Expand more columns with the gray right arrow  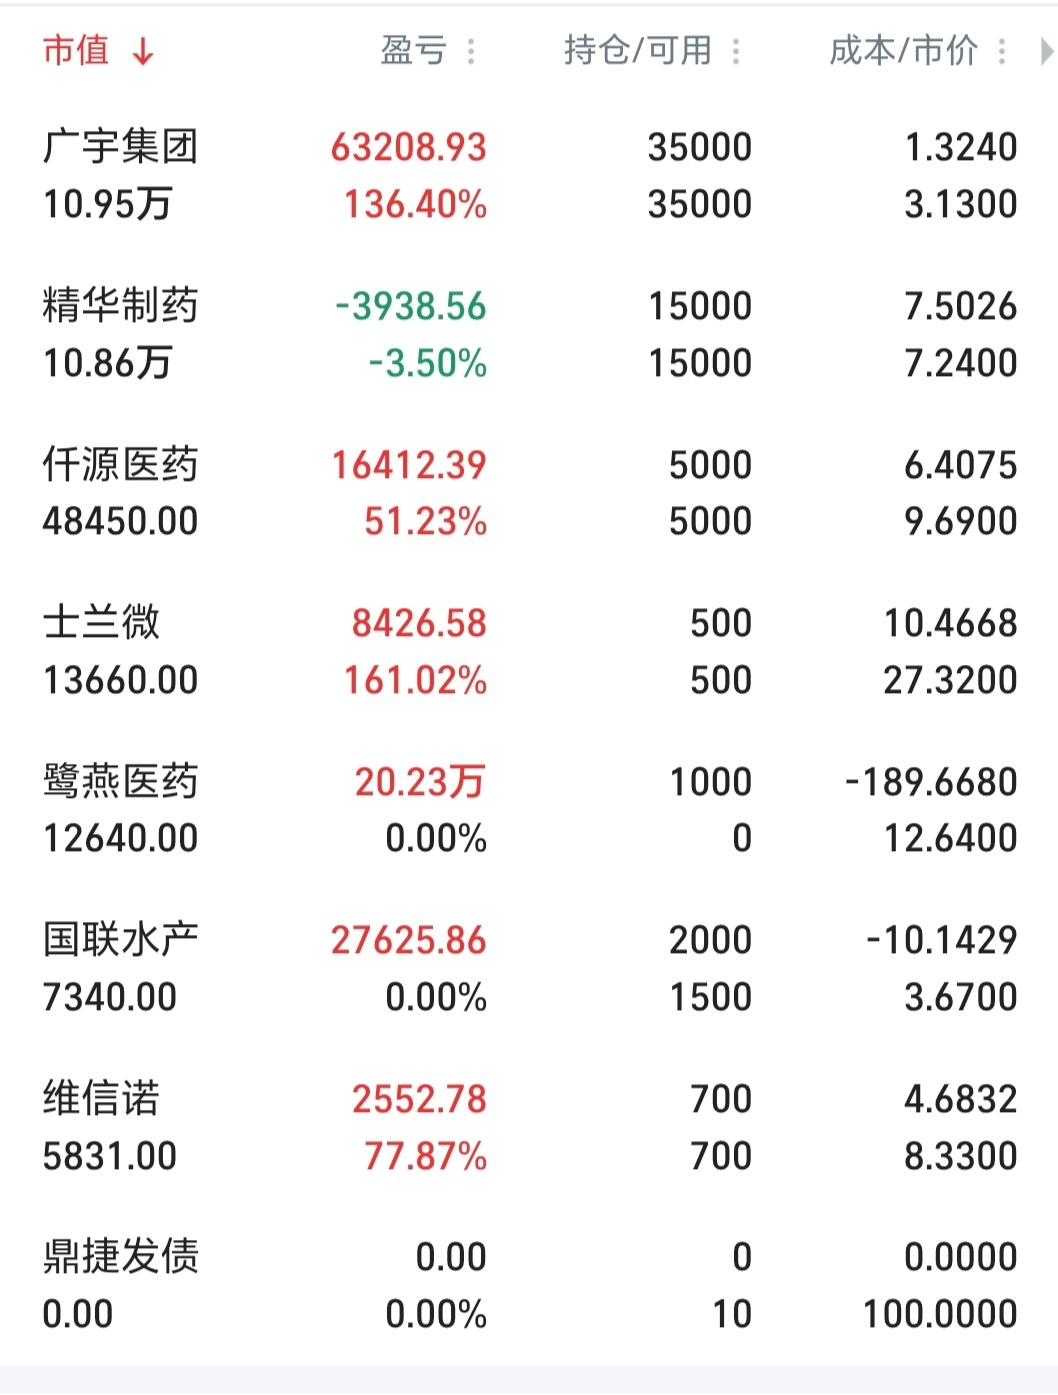click(x=1045, y=51)
